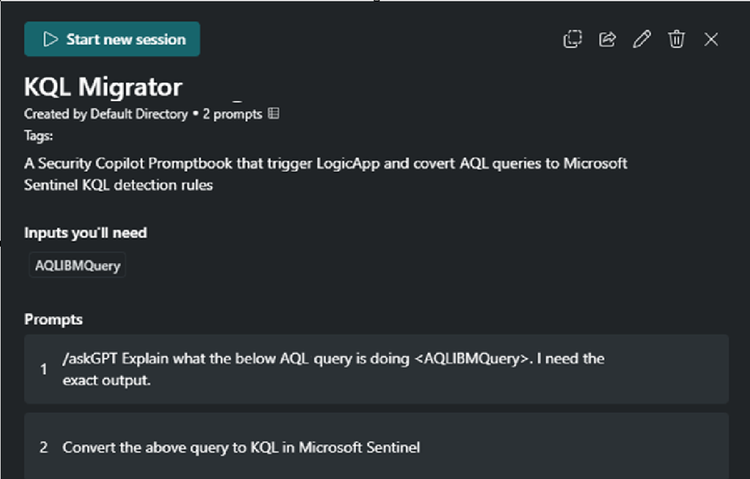Click the 2 prompts count text
750x479 pixels.
(232, 114)
